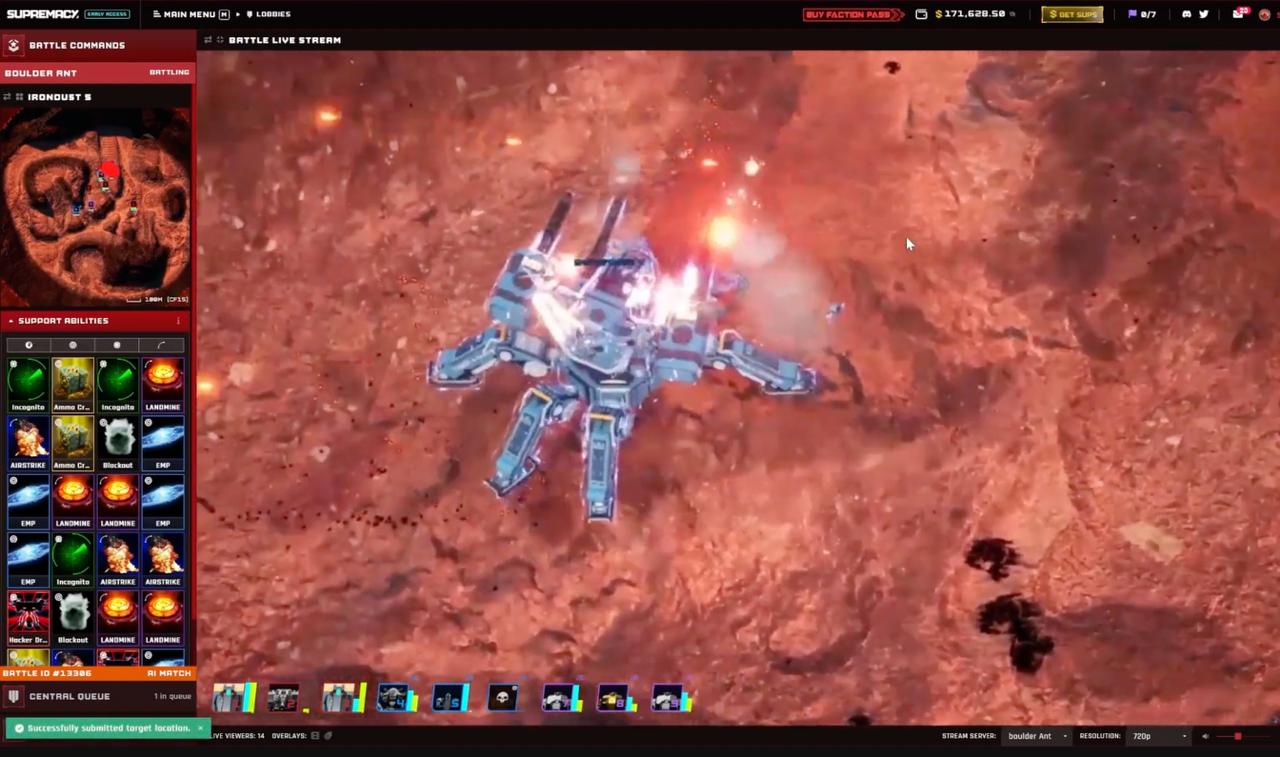Image resolution: width=1280 pixels, height=757 pixels.
Task: Click the skull mech status icon
Action: click(503, 698)
